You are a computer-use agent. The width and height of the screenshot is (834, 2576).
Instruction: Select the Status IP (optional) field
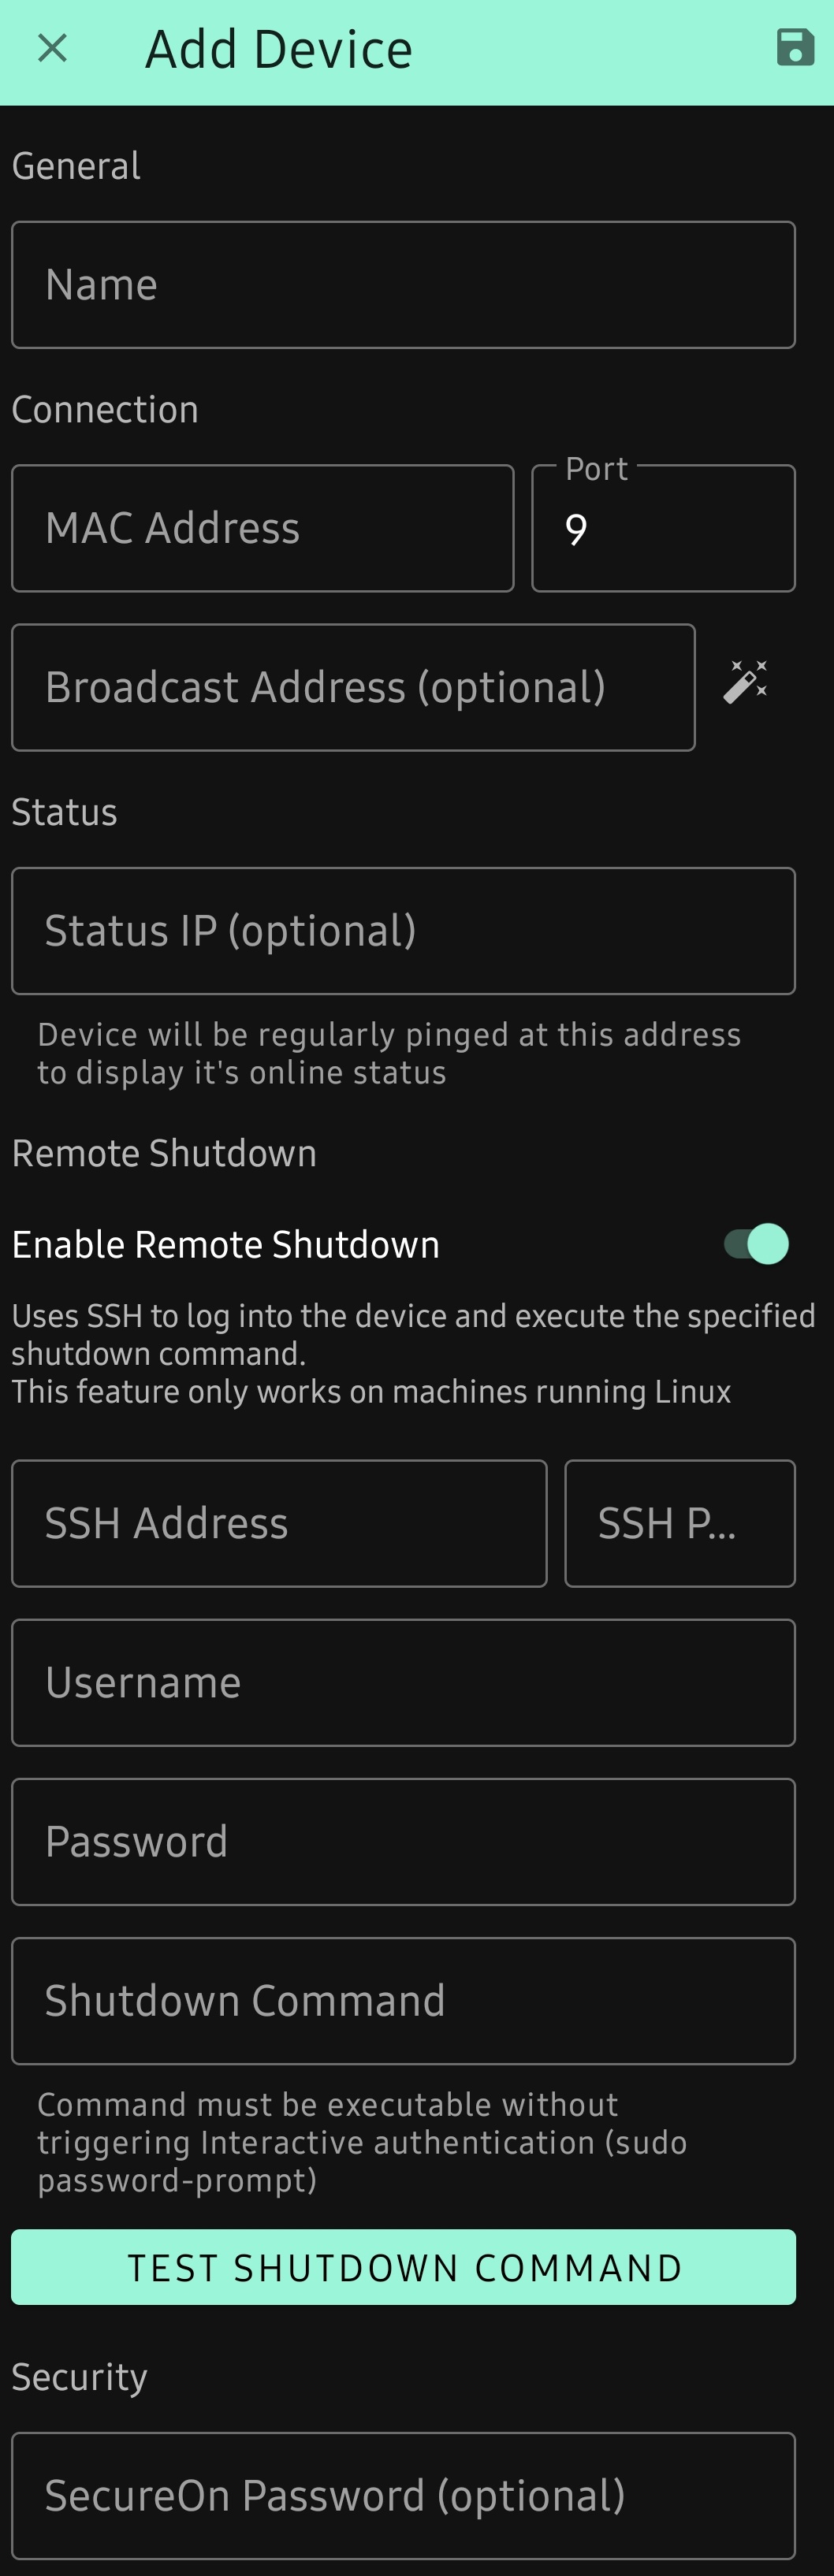[403, 931]
